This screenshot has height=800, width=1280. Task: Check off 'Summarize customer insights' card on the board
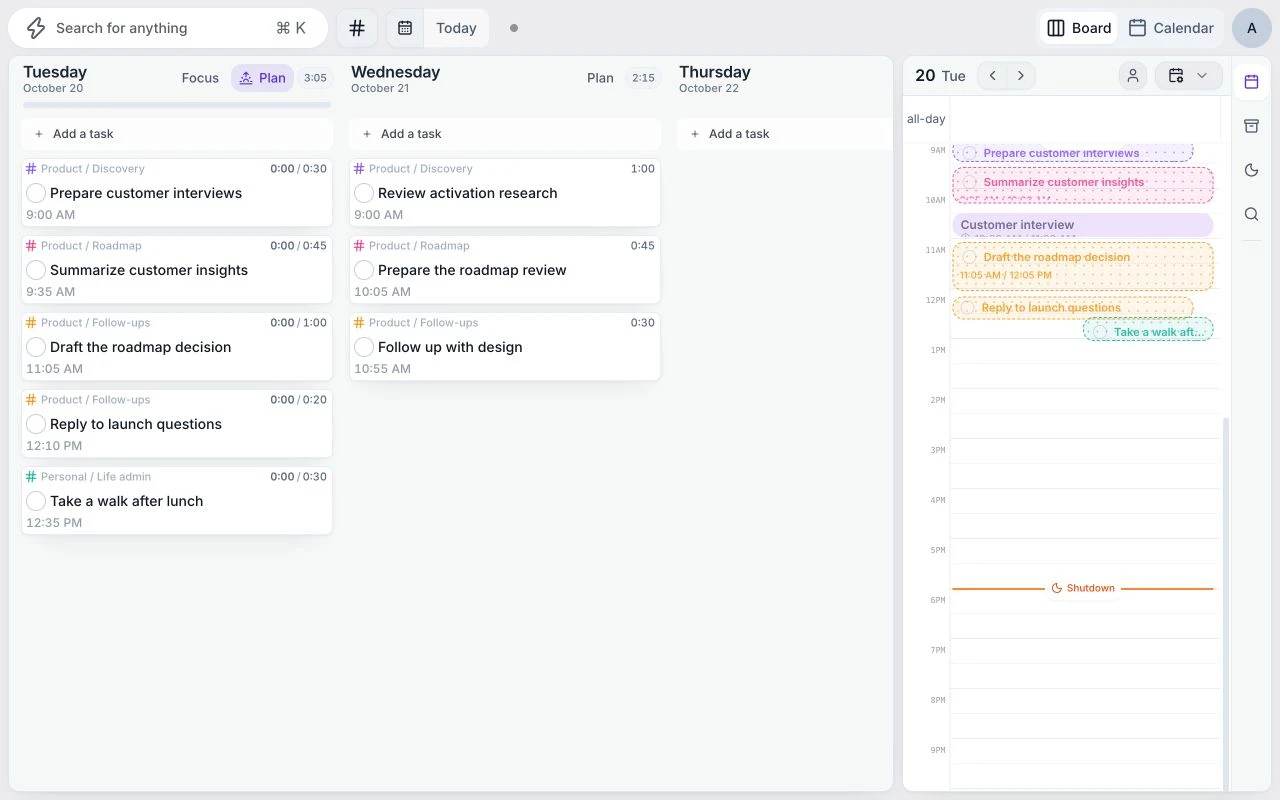pyautogui.click(x=36, y=270)
